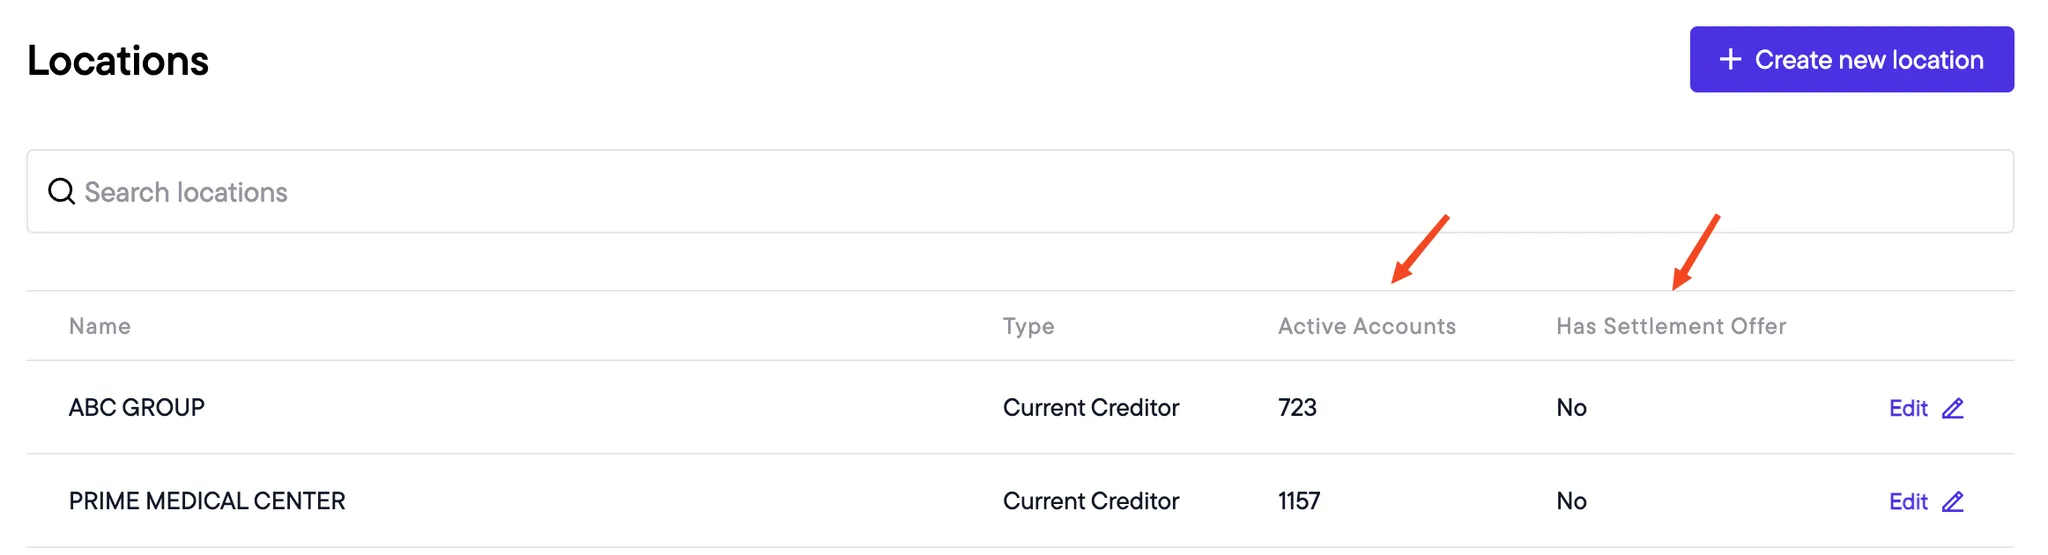The width and height of the screenshot is (2048, 555).
Task: Open the PRIME MEDICAL CENTER row name
Action: (x=207, y=500)
